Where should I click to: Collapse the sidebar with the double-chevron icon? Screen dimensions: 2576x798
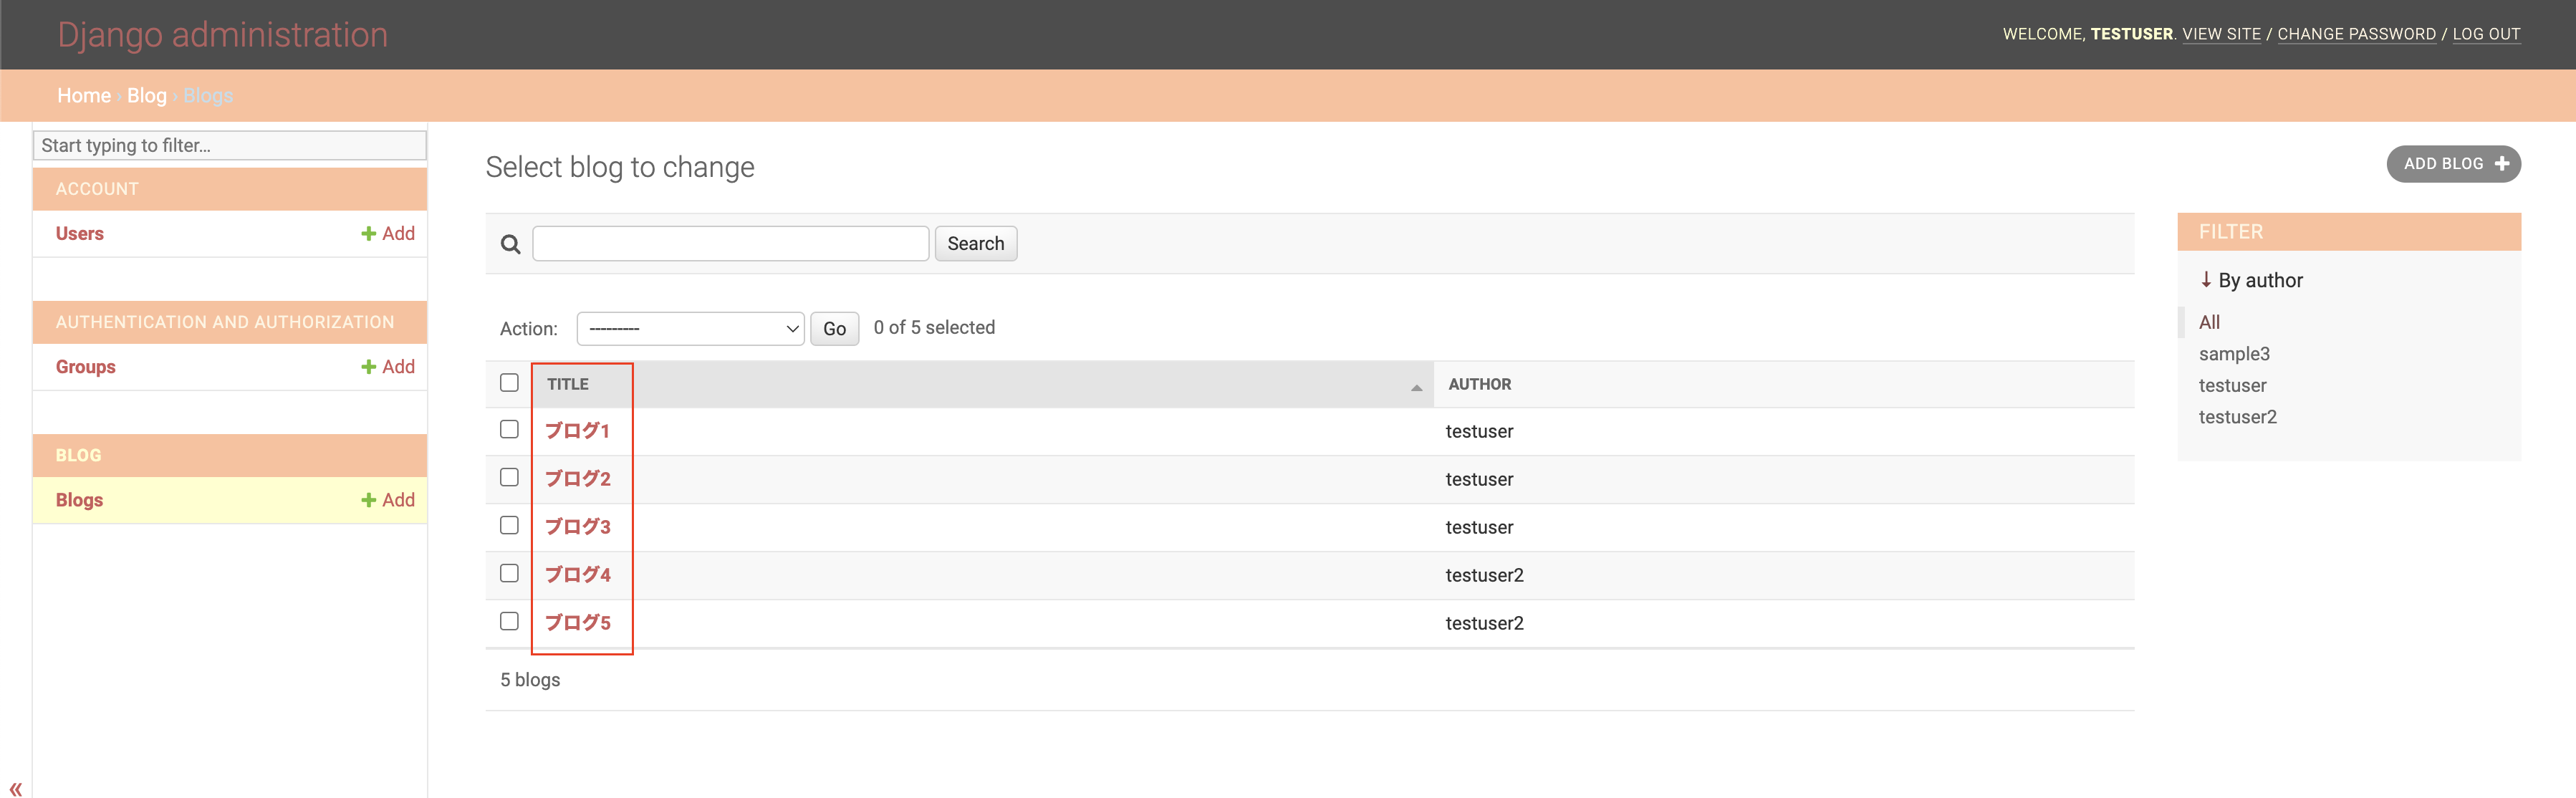pos(16,788)
